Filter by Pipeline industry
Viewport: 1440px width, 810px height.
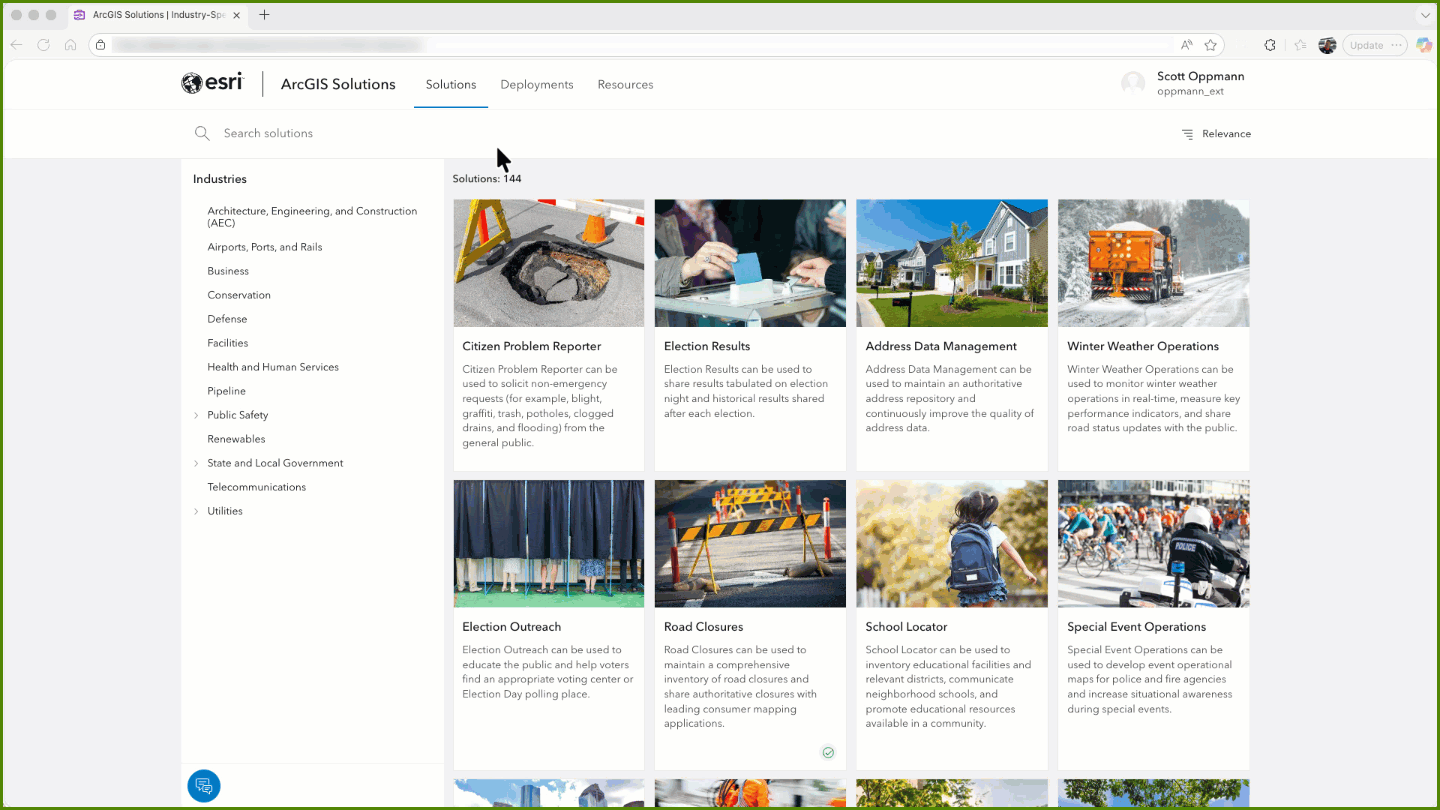click(226, 391)
